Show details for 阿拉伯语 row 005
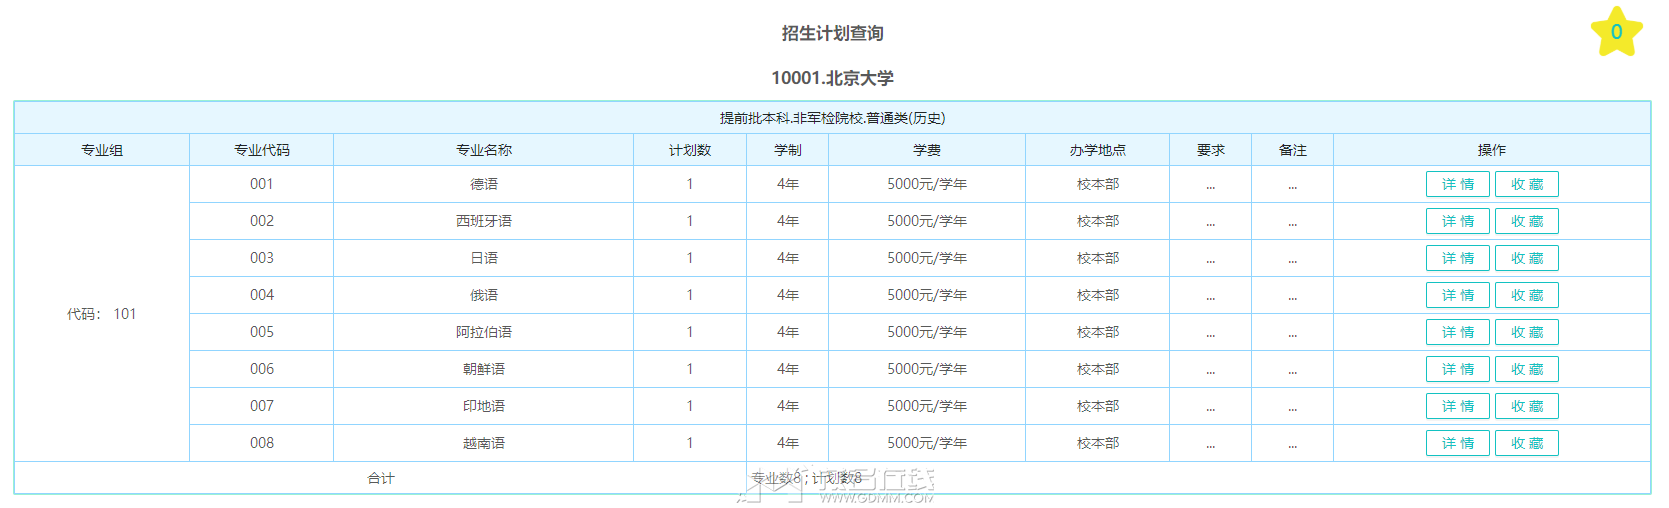 (1457, 332)
